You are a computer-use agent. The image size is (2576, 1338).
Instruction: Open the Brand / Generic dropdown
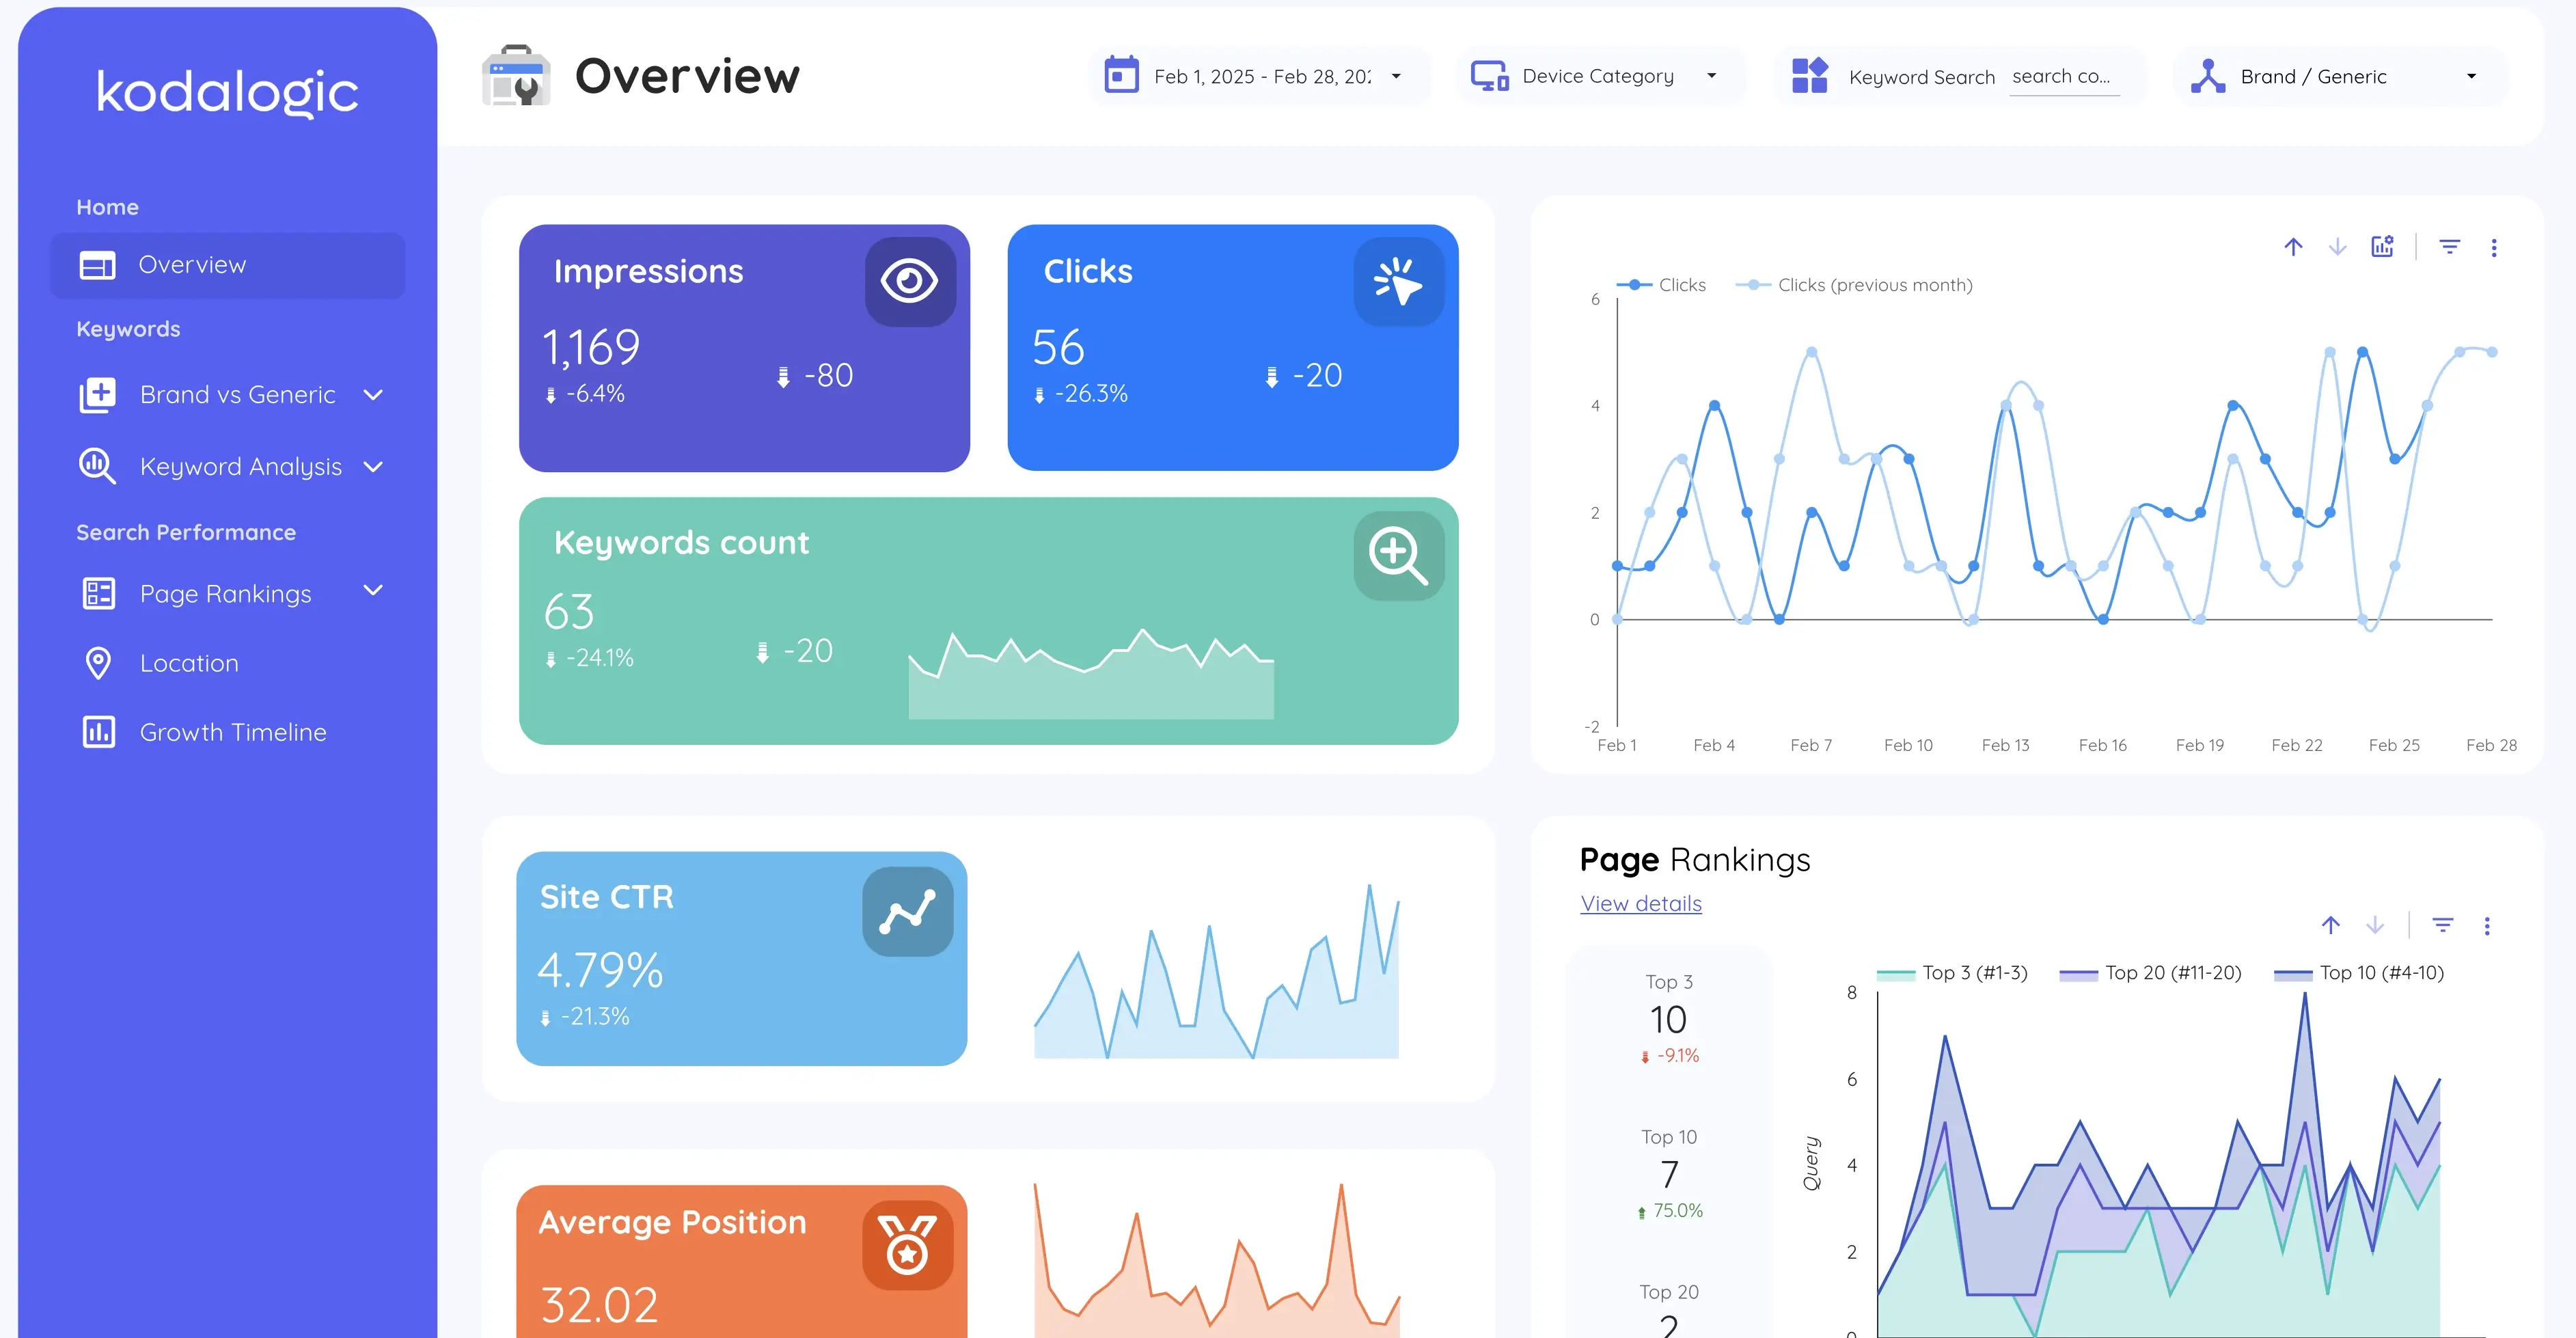coord(2340,76)
